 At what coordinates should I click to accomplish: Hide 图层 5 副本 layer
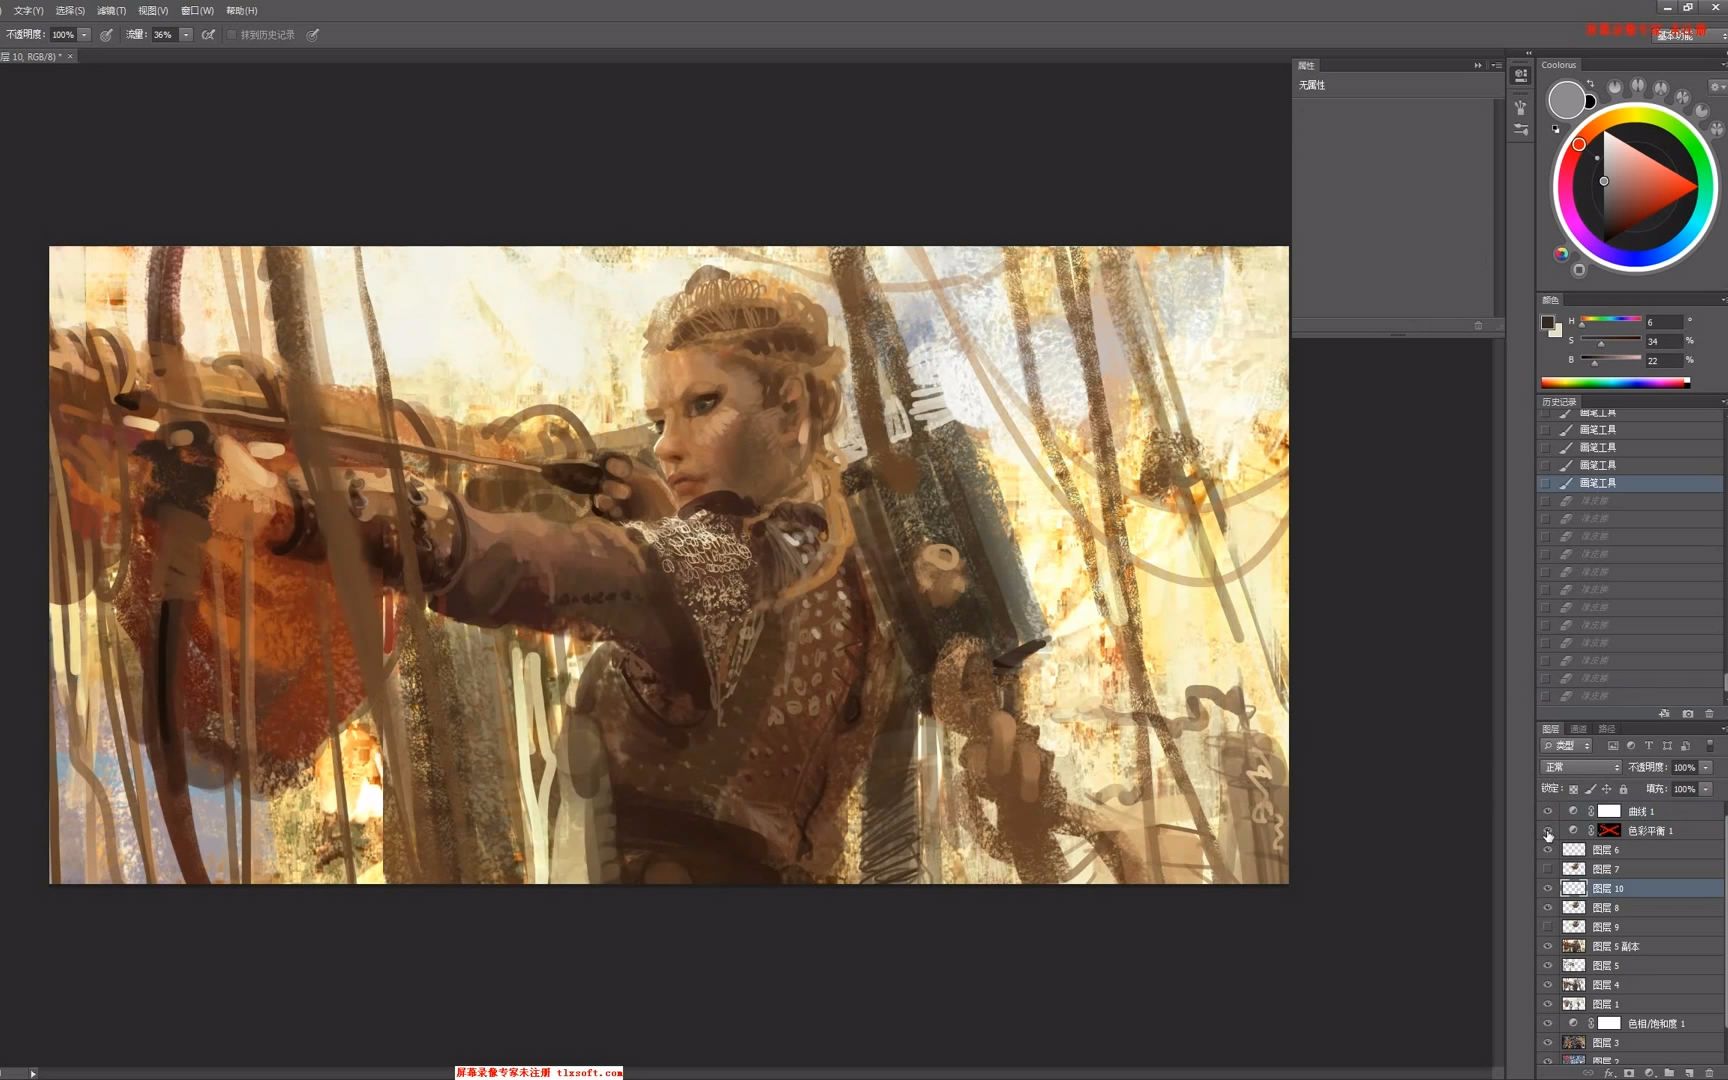tap(1547, 946)
